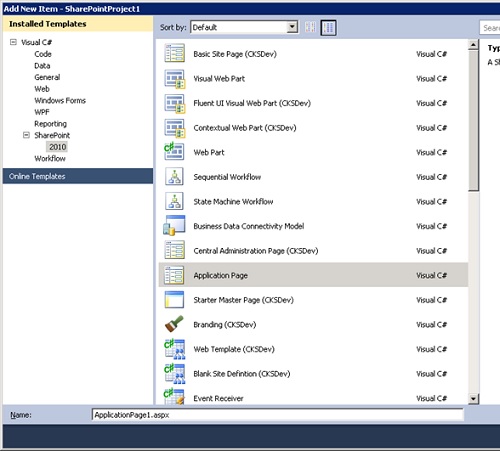The width and height of the screenshot is (500, 451).
Task: Open the Installed Templates section header
Action: [78, 24]
